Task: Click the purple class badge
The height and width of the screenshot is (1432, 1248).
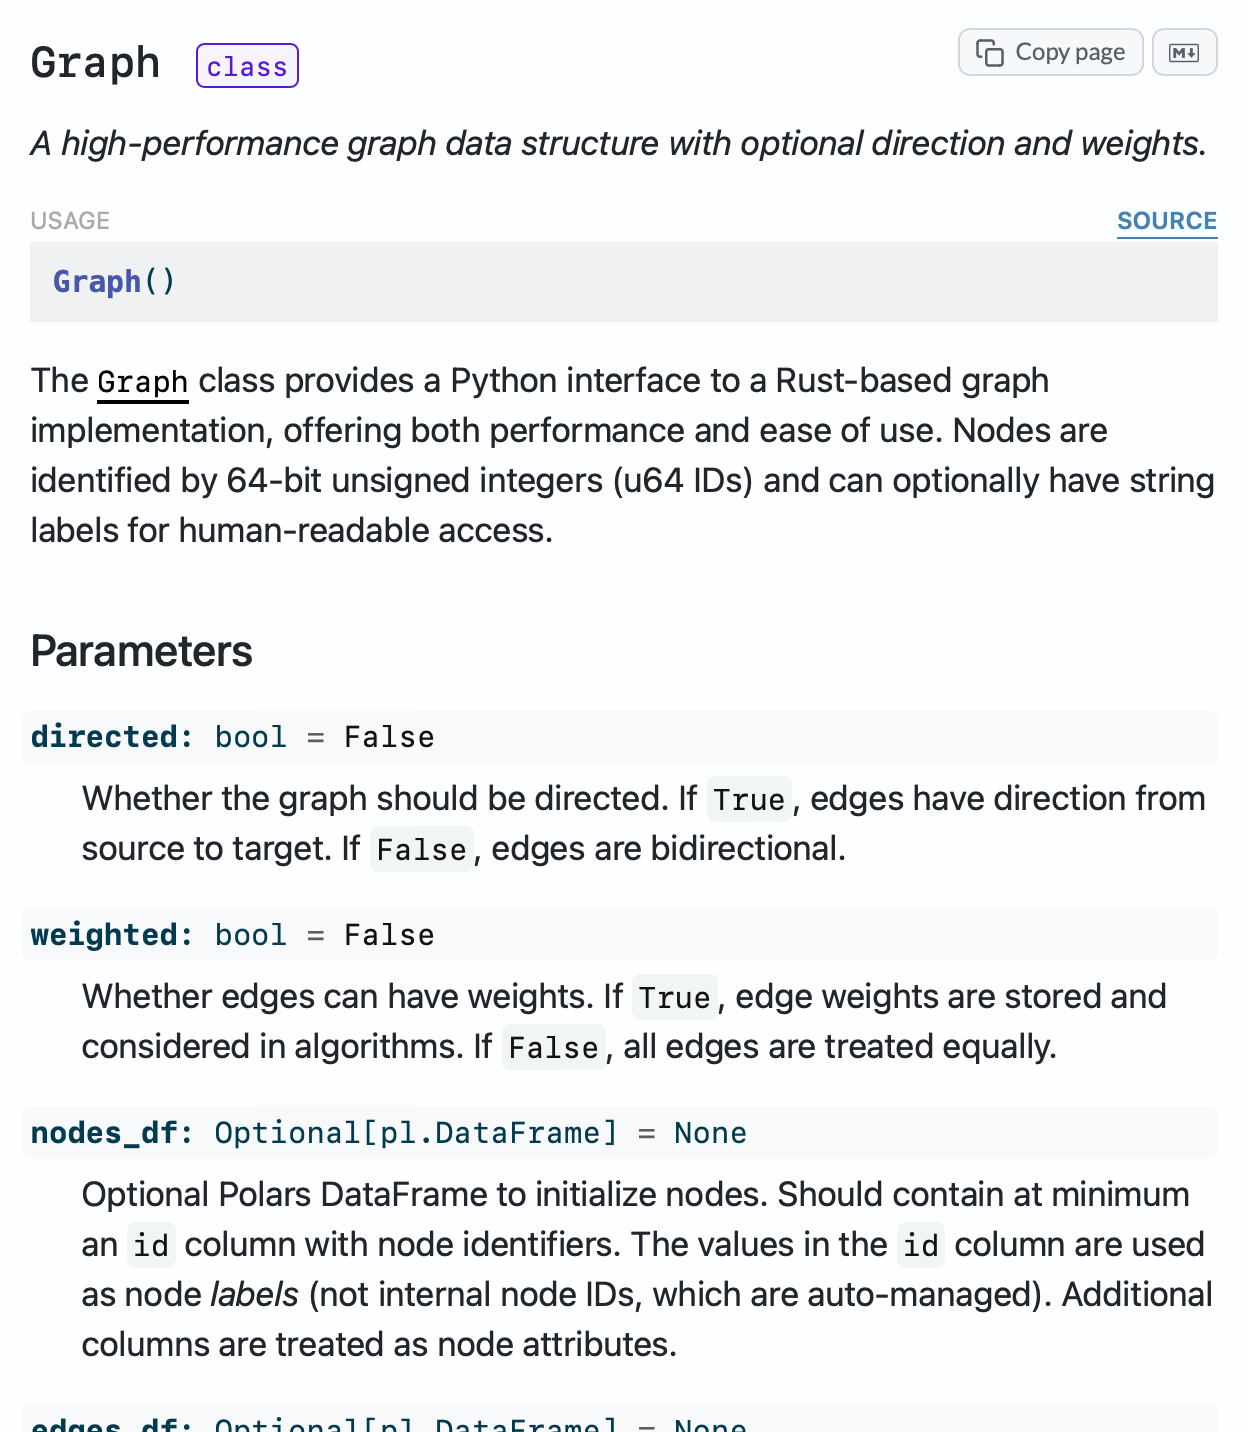Action: point(247,66)
